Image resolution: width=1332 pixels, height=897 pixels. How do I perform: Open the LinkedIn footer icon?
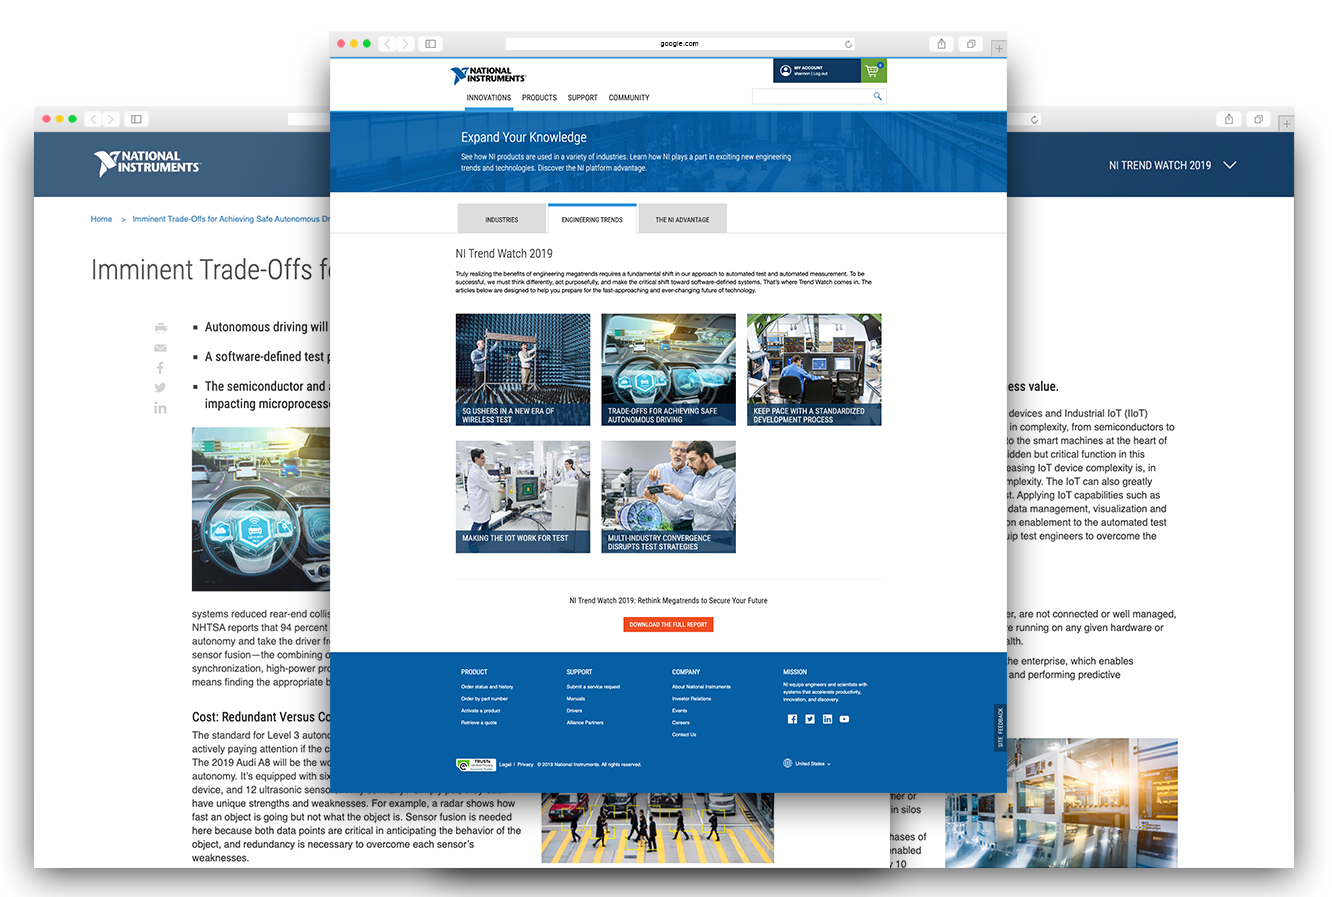[x=827, y=719]
